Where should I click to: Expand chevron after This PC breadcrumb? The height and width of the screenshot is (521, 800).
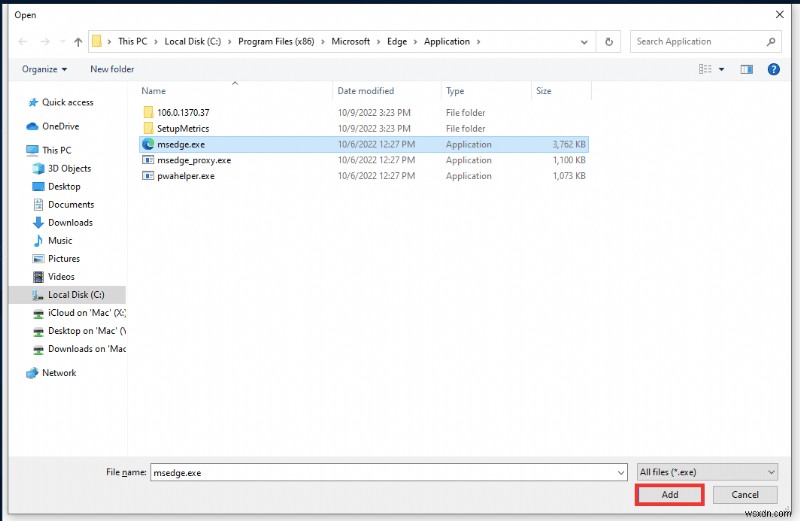[x=156, y=42]
